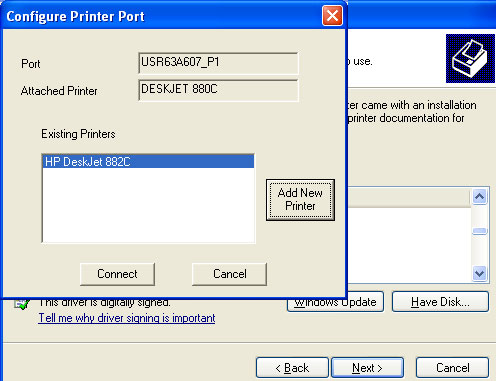Click the printer wizard icon
496x381 pixels.
[x=470, y=58]
